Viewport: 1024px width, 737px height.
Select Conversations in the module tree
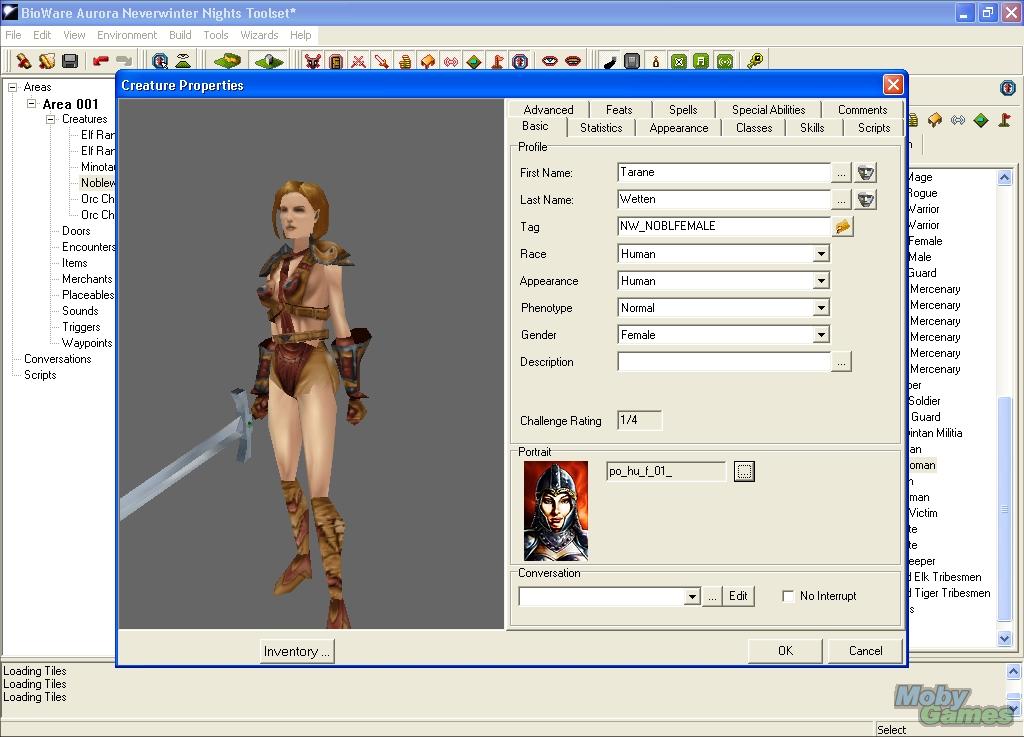click(57, 359)
